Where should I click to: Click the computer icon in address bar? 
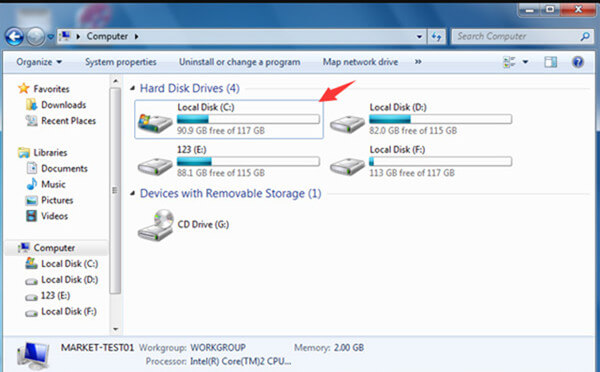tap(65, 36)
